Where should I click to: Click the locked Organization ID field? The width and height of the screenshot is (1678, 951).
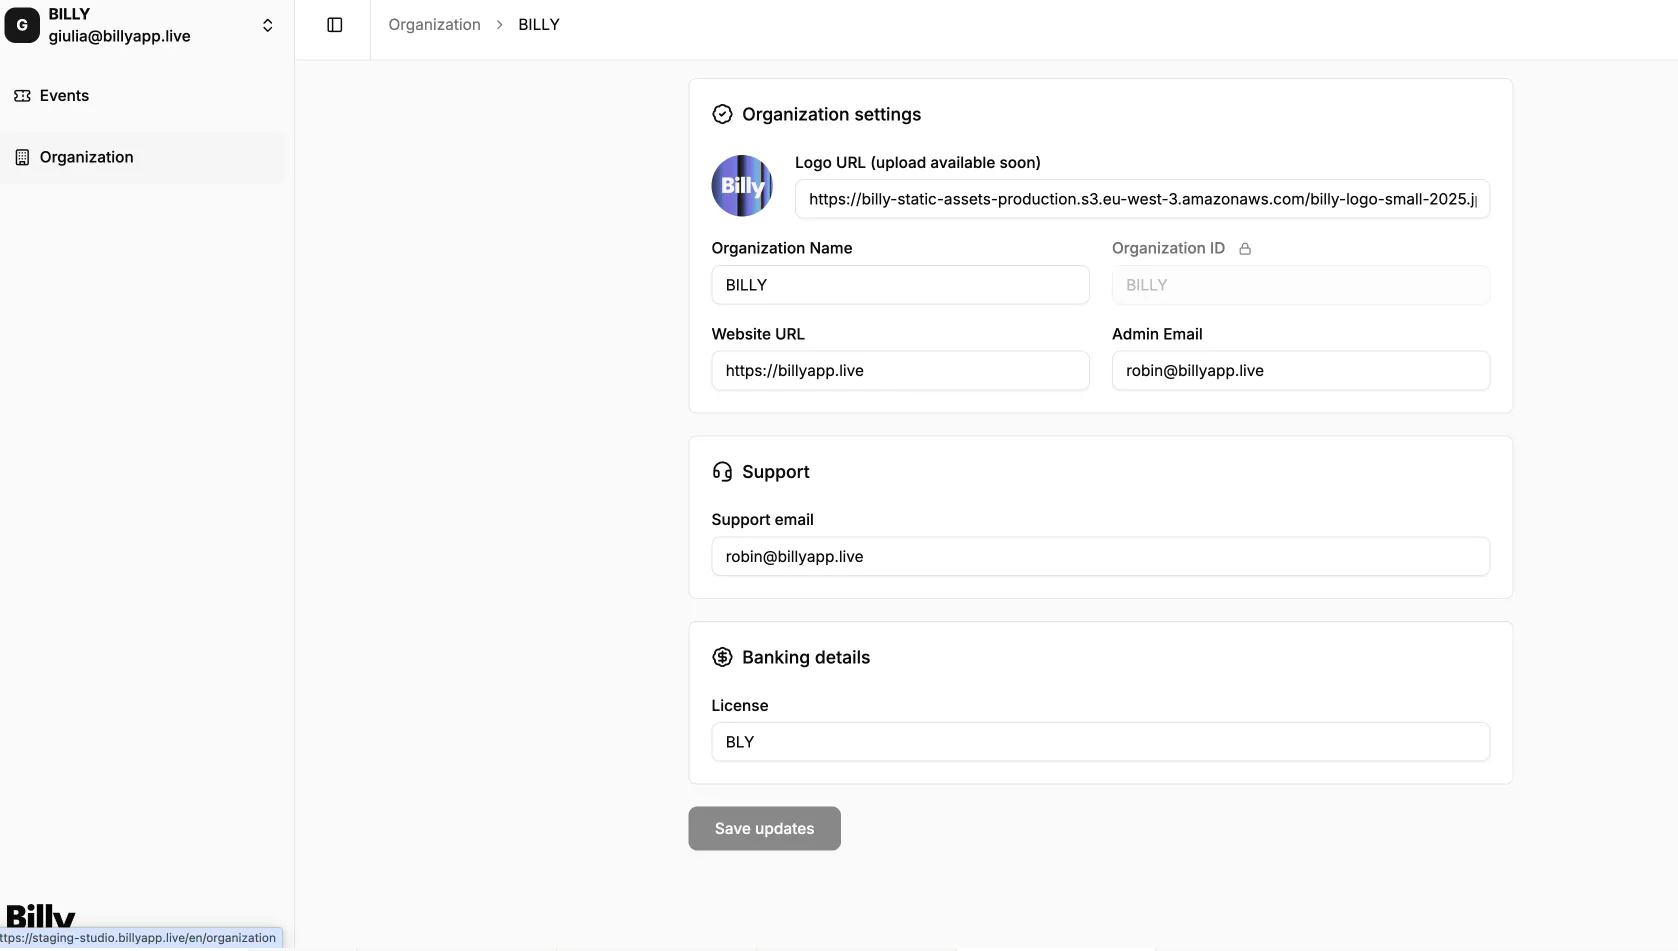click(x=1301, y=285)
